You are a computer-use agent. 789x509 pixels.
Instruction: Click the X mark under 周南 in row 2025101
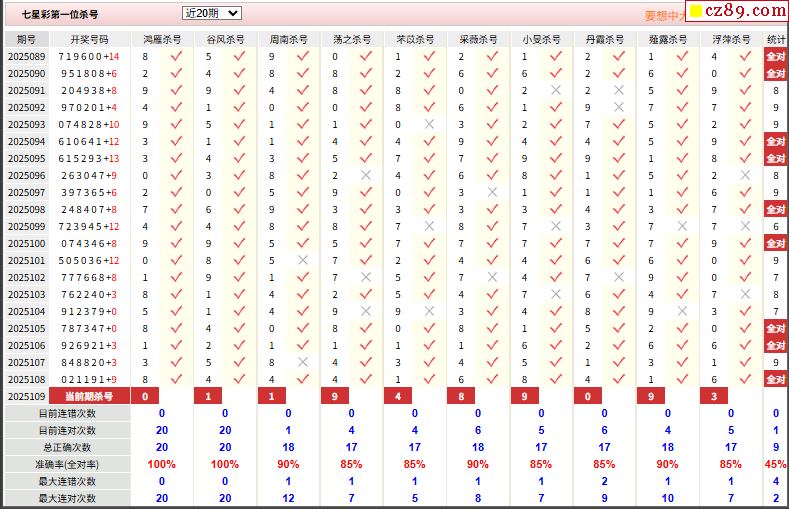pyautogui.click(x=302, y=260)
